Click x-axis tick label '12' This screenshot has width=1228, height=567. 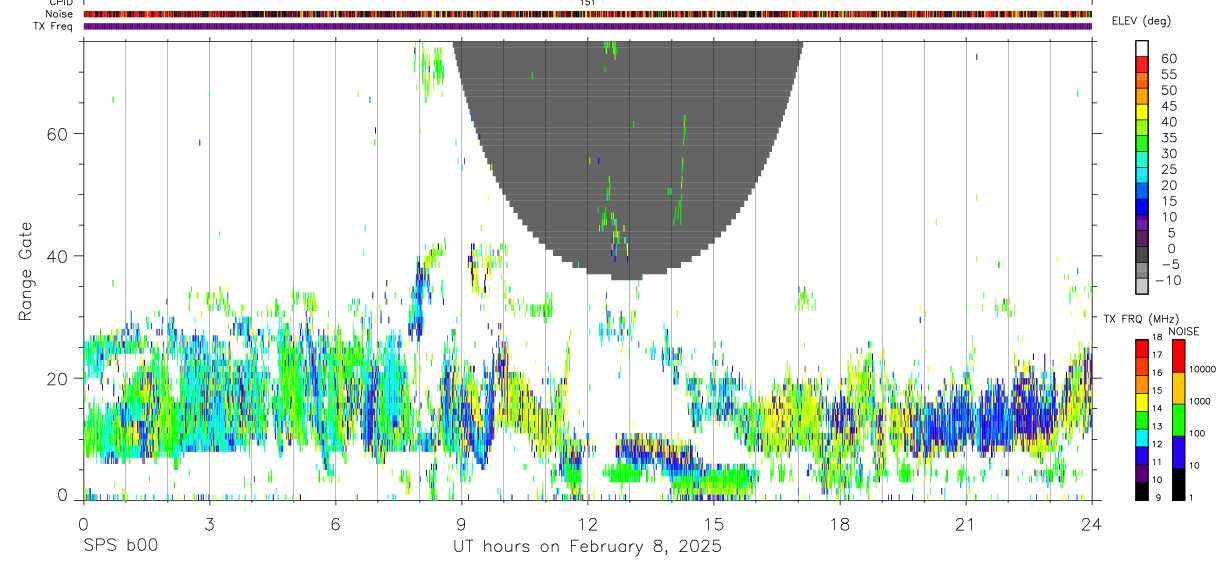click(587, 524)
